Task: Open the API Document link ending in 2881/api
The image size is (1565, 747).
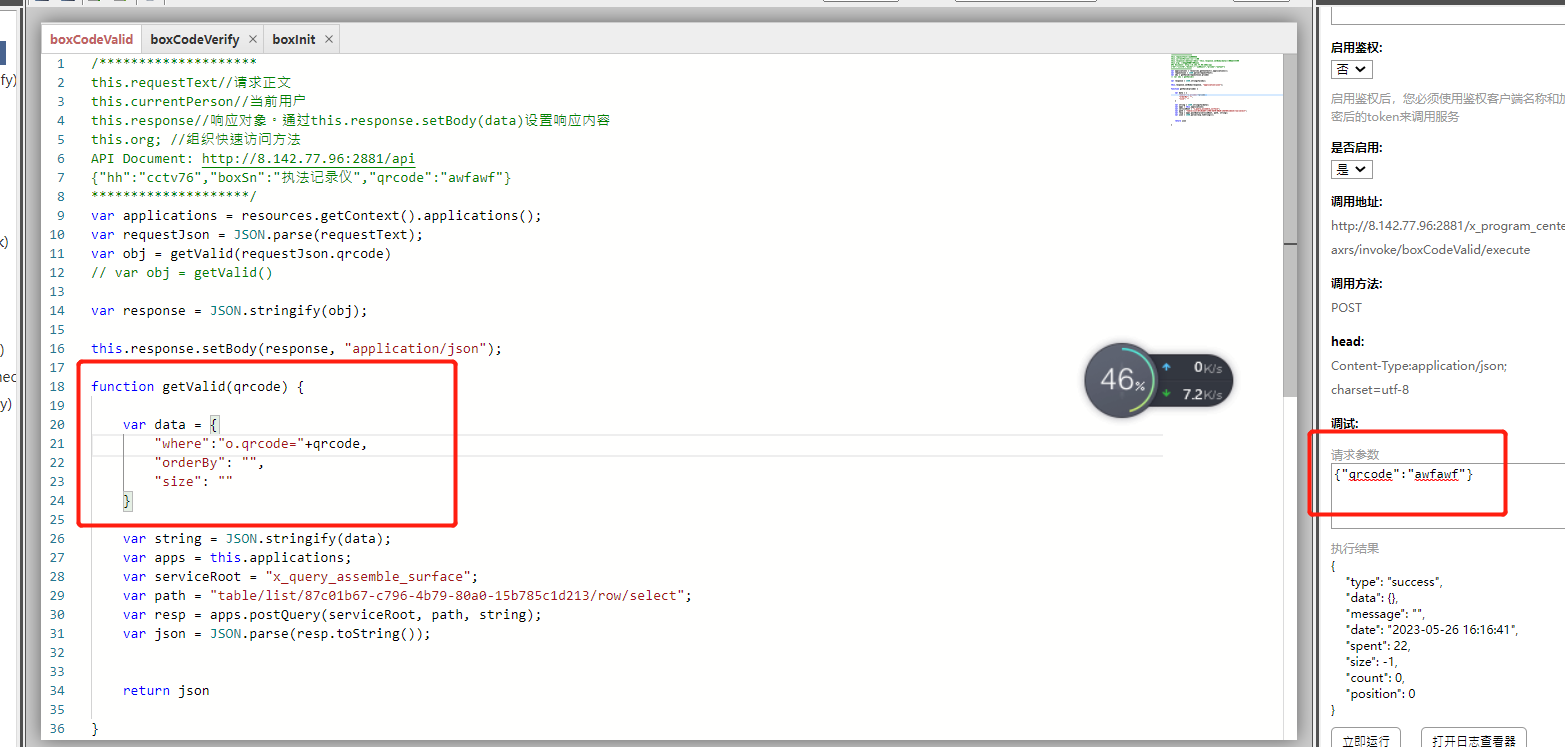Action: coord(308,158)
